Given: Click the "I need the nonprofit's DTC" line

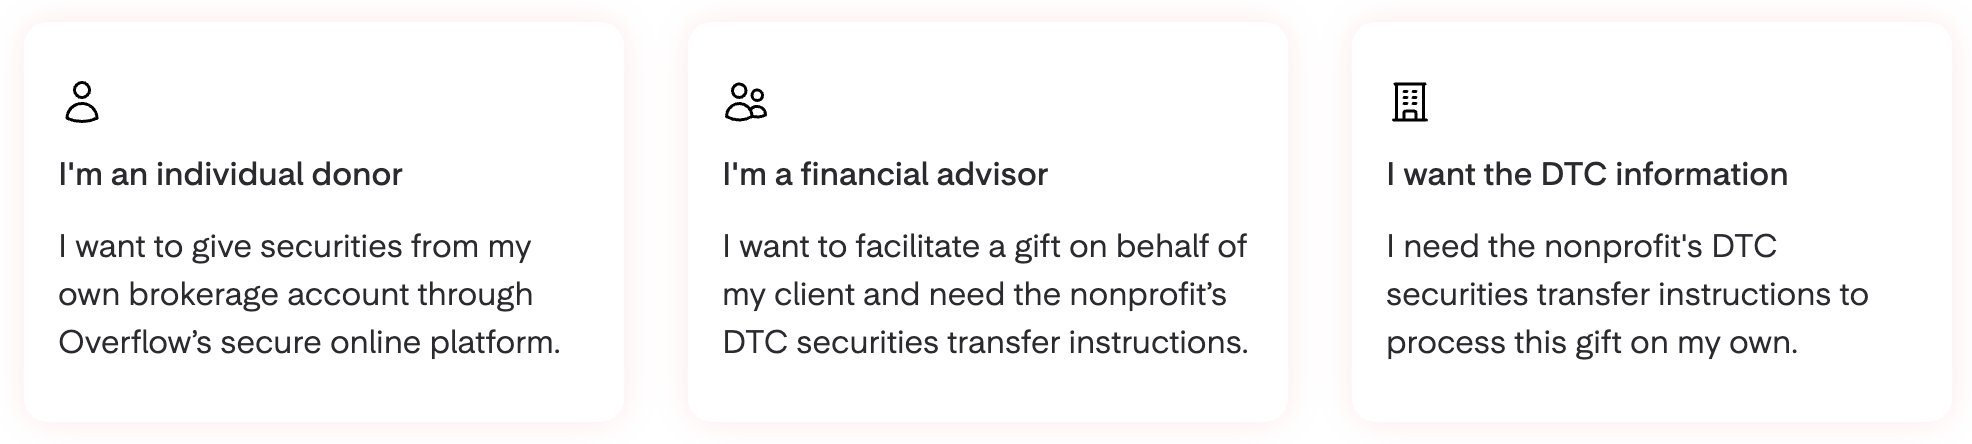Looking at the screenshot, I should (x=1581, y=247).
